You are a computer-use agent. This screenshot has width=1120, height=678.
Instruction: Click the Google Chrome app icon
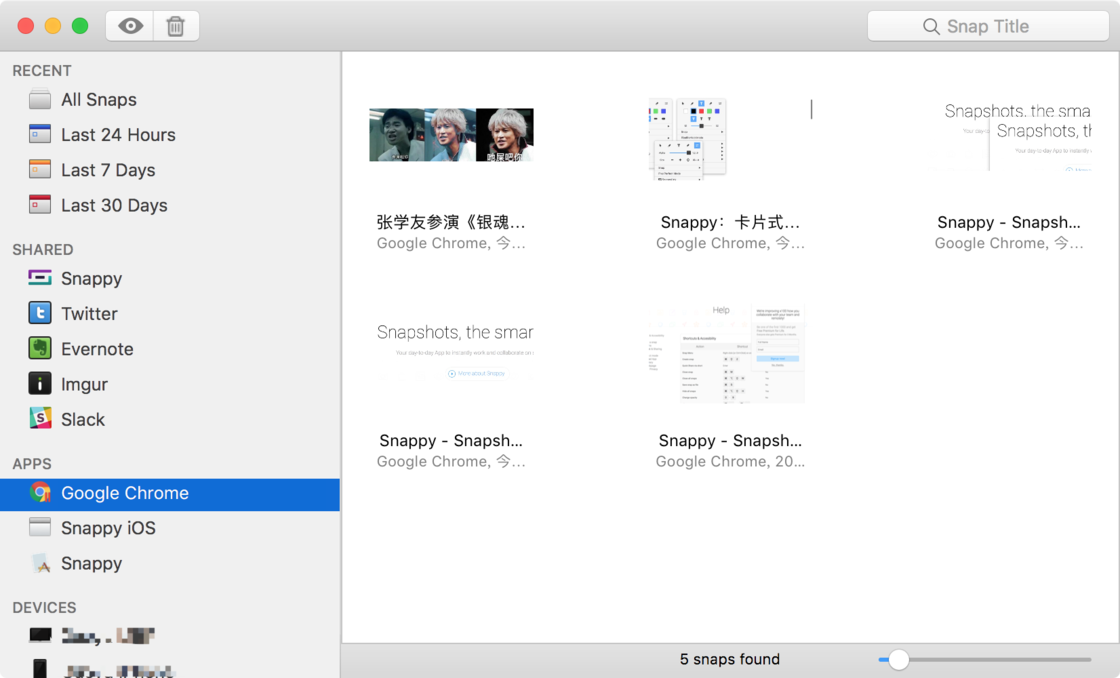click(x=40, y=493)
